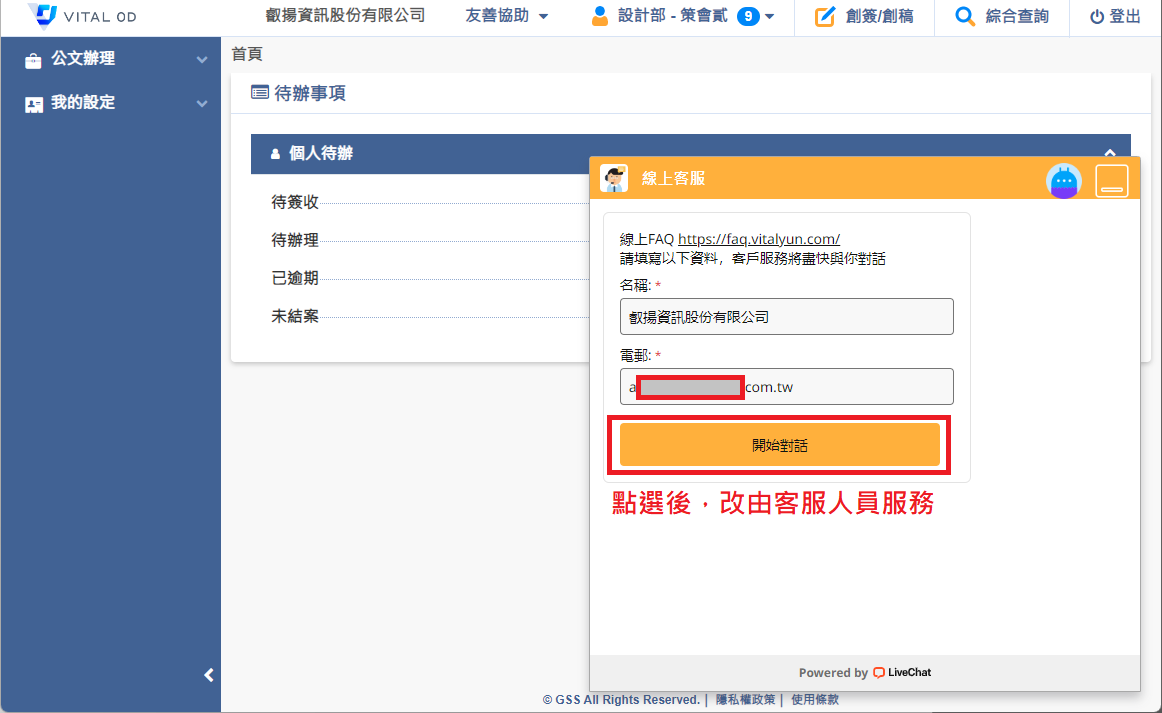
Task: Click the briefcase icon beside 公文辦理
Action: (34, 60)
